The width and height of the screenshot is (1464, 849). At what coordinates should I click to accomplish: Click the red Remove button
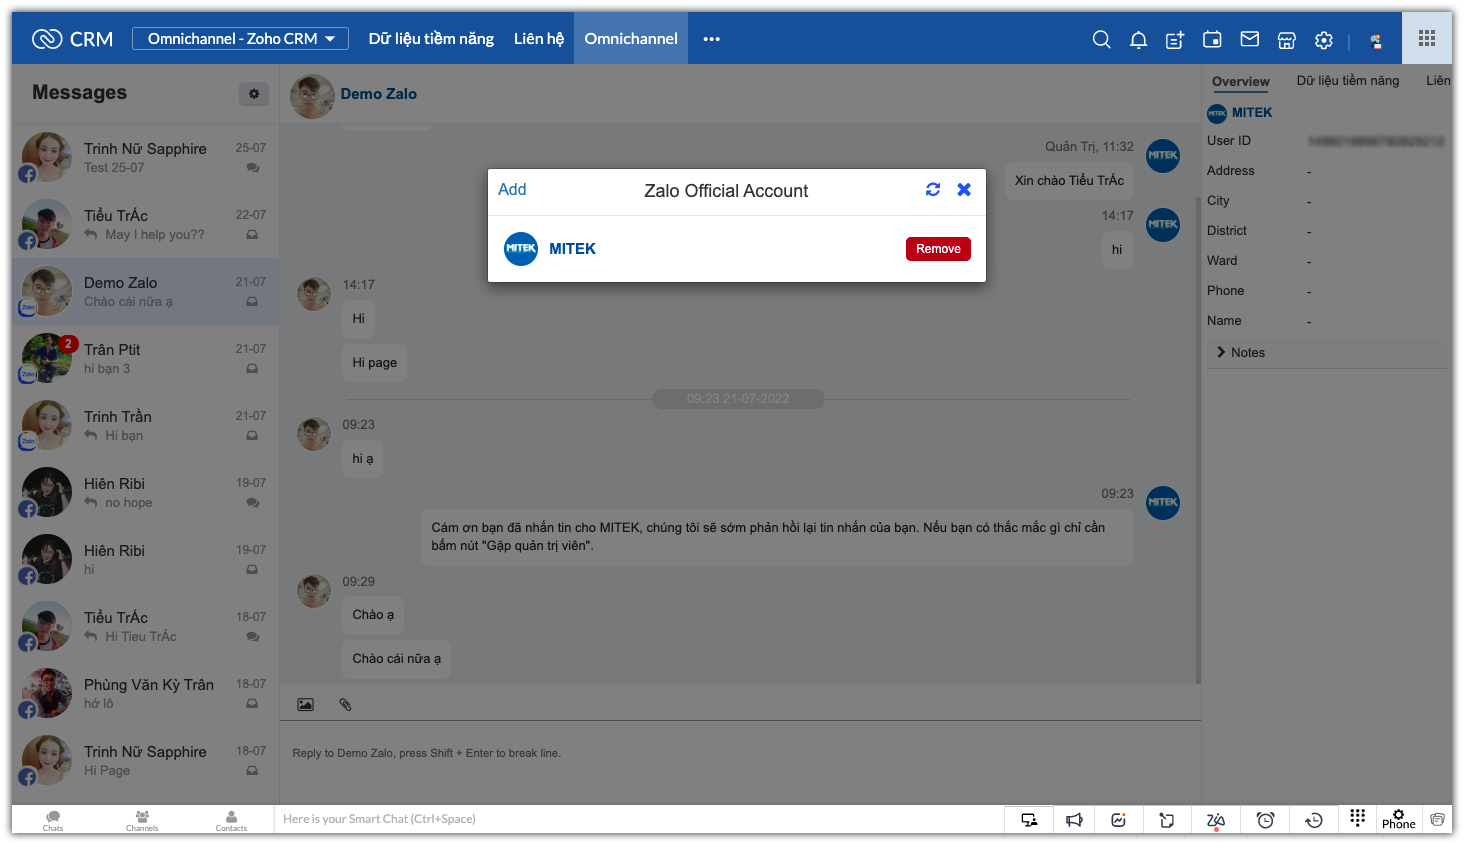(938, 249)
